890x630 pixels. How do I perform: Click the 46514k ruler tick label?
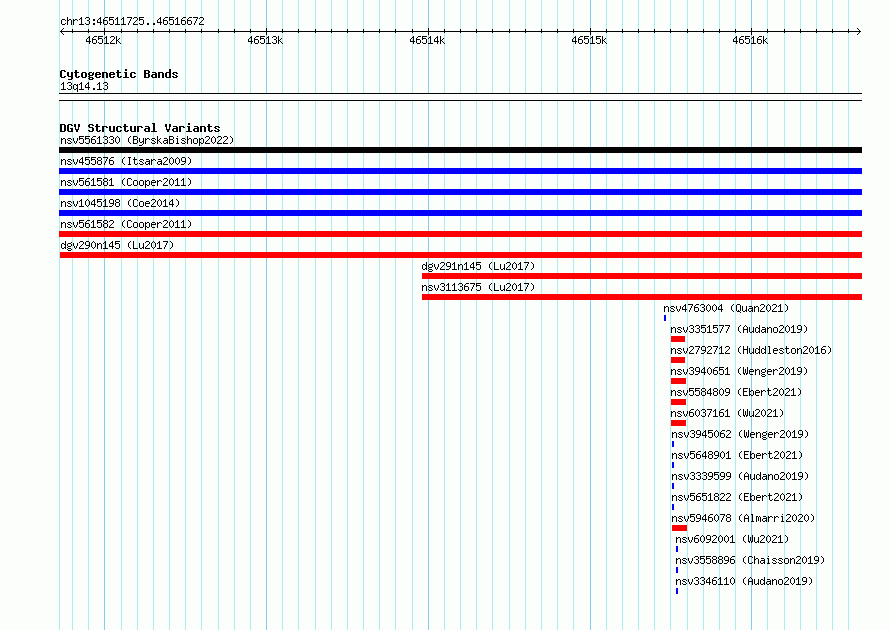[427, 40]
